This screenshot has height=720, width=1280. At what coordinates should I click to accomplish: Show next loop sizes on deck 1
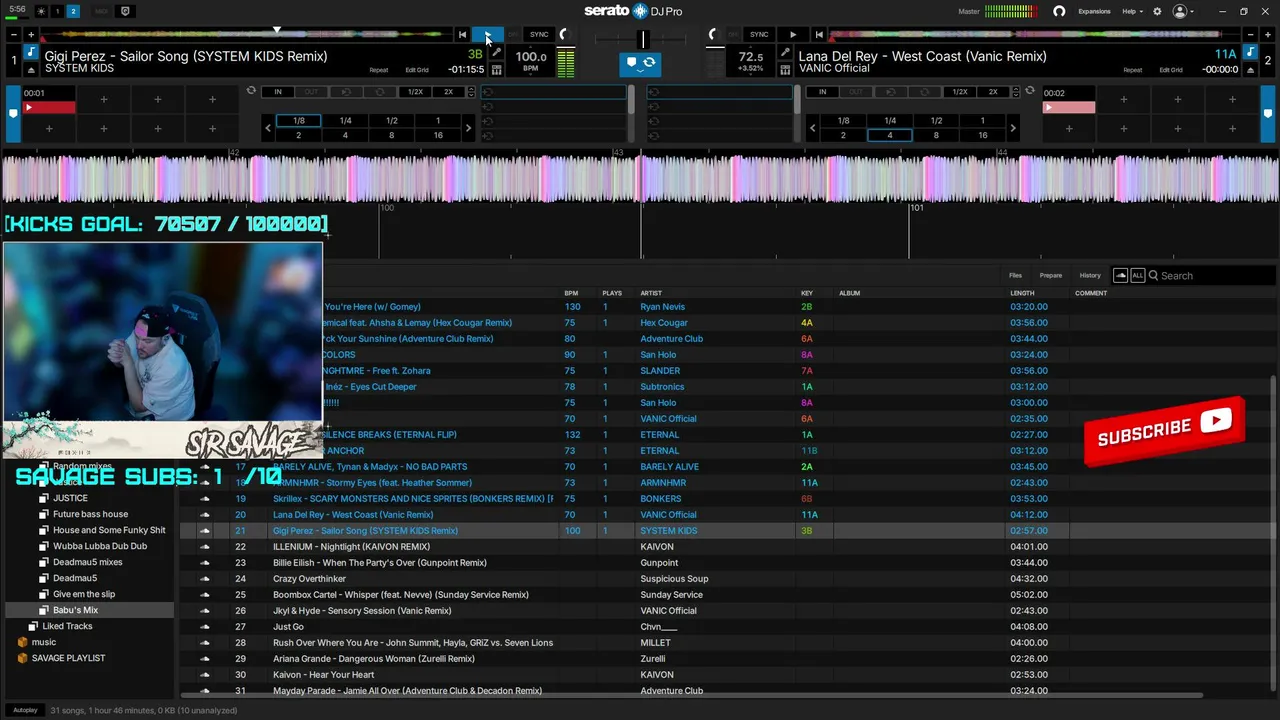click(x=468, y=128)
